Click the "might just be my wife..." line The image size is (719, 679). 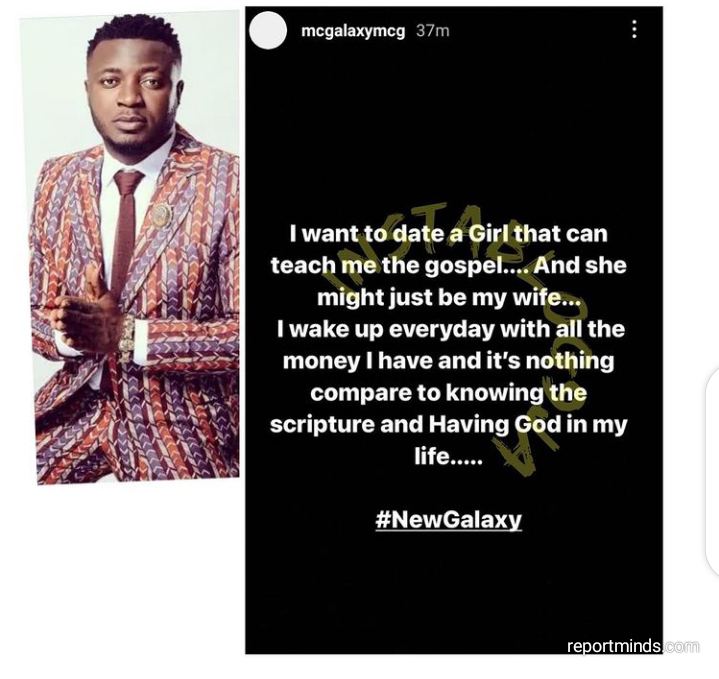click(448, 298)
